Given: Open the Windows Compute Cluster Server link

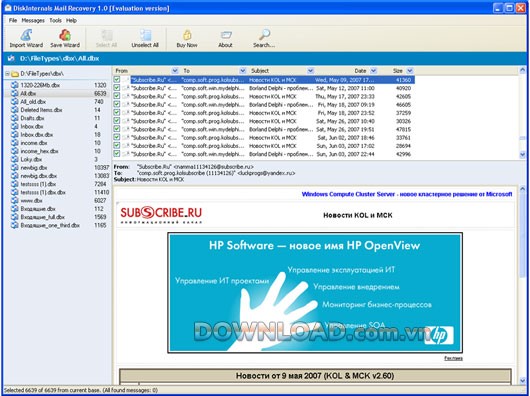Looking at the screenshot, I should click(407, 194).
